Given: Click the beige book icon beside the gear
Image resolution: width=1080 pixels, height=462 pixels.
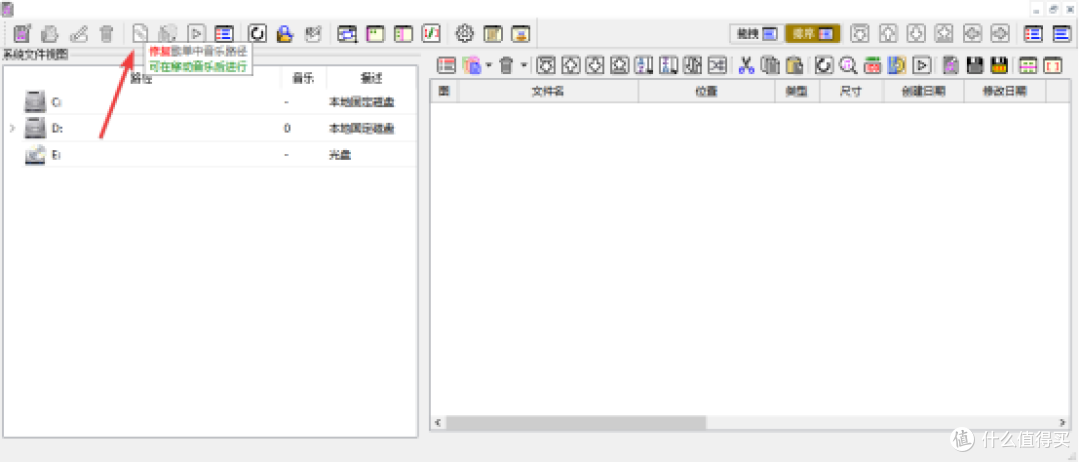Looking at the screenshot, I should pos(493,32).
